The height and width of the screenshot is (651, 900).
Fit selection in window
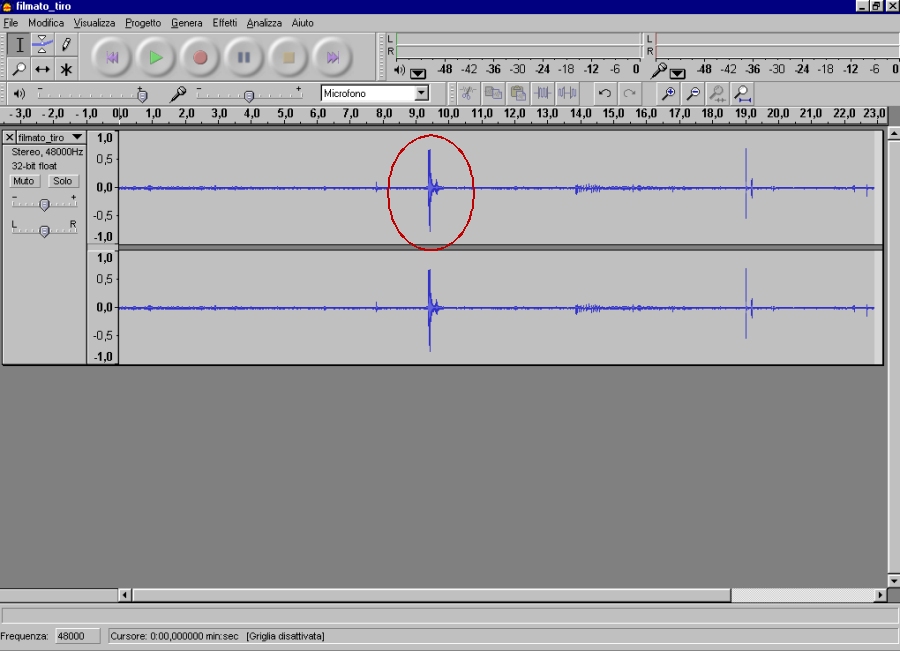[717, 93]
